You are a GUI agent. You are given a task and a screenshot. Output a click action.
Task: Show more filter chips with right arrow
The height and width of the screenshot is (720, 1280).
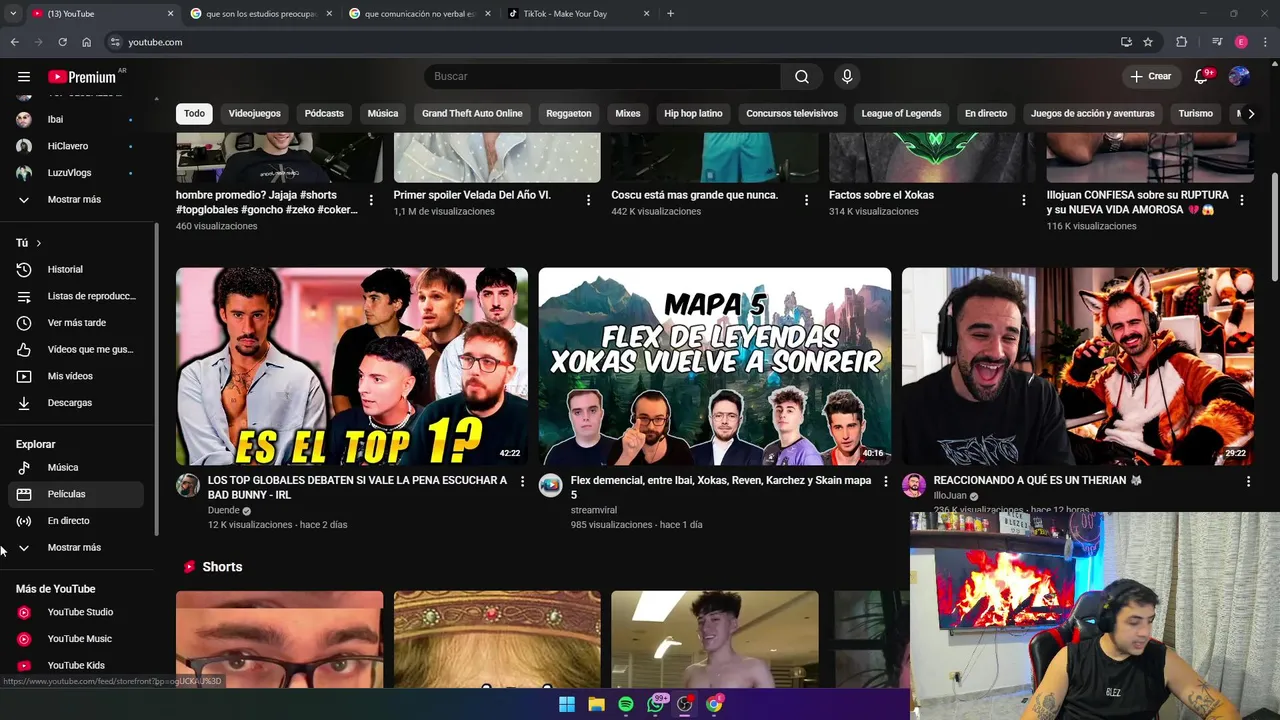[x=1250, y=114]
